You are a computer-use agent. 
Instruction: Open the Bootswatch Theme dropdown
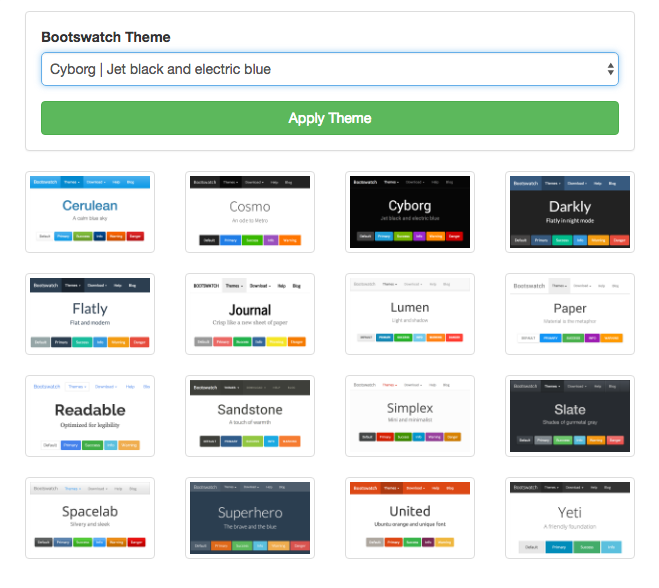tap(330, 69)
